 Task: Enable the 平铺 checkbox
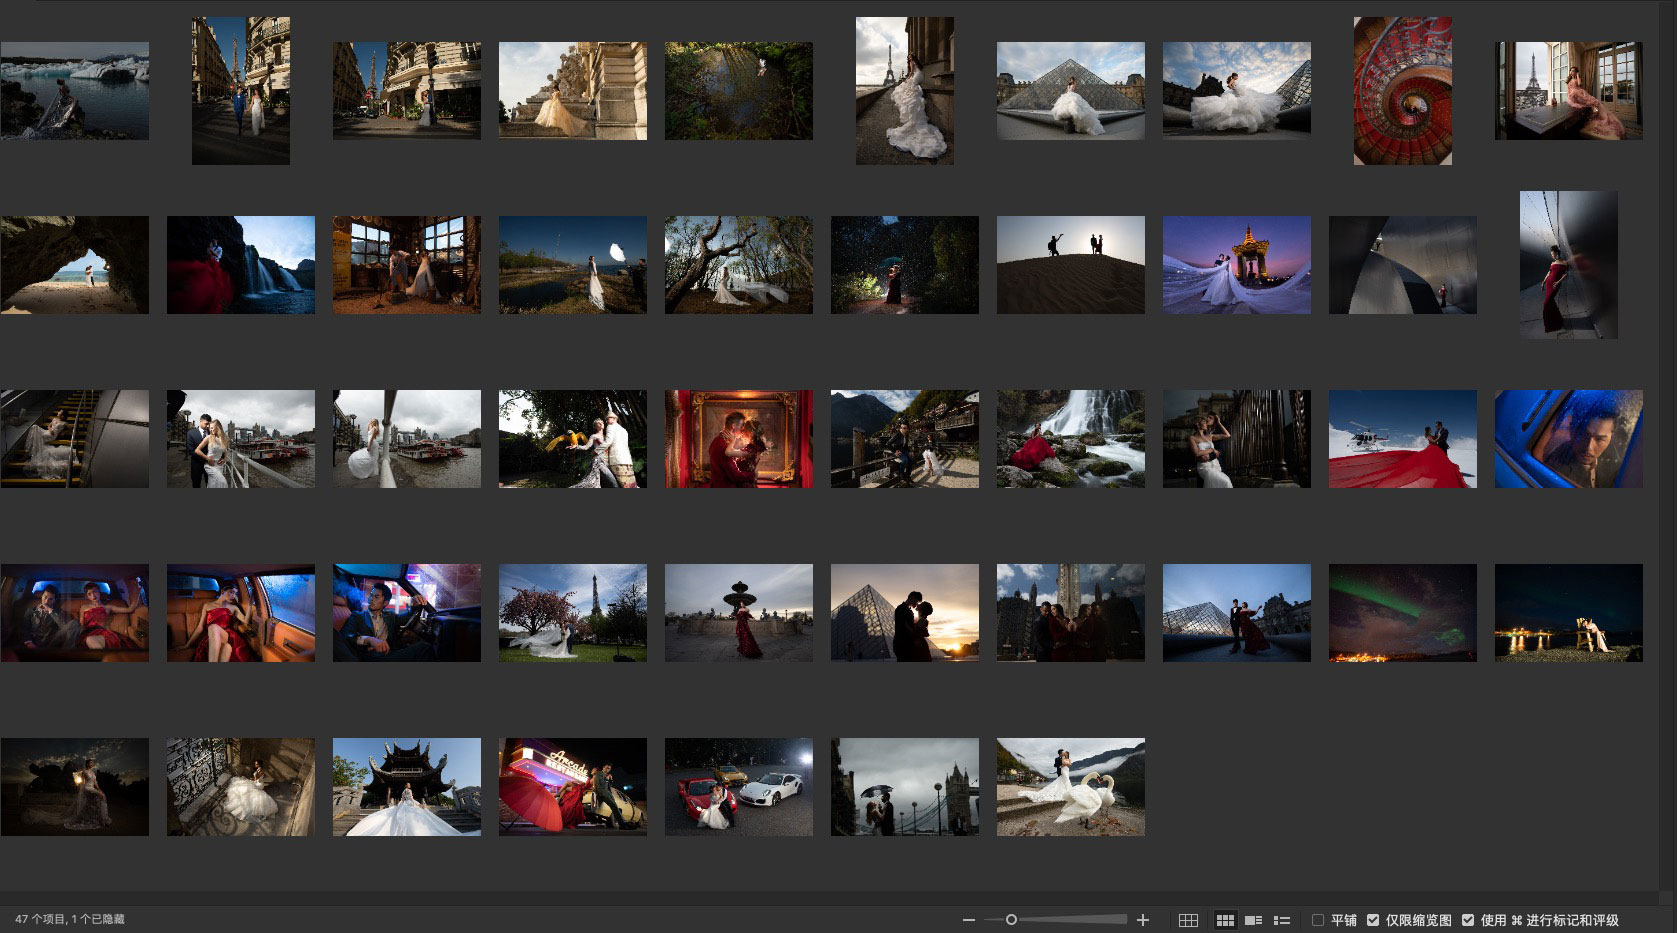point(1318,920)
